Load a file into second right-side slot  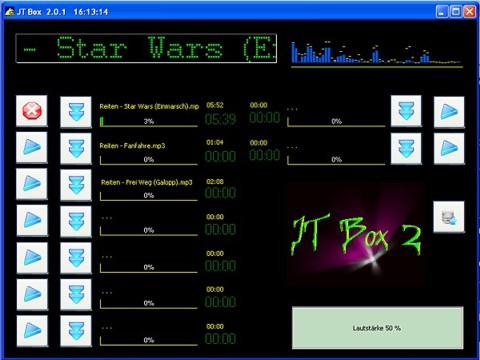[x=406, y=149]
